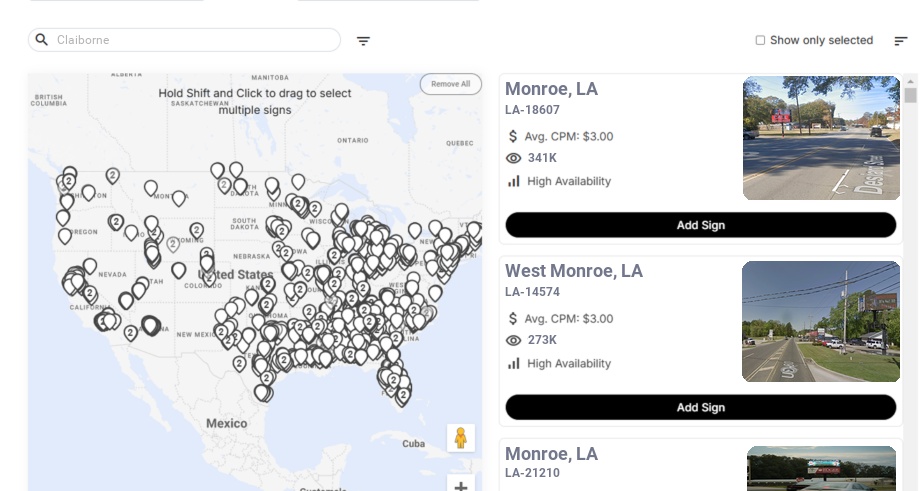The width and height of the screenshot is (920, 491).
Task: Click the West Monroe, LA listing title
Action: tap(573, 271)
